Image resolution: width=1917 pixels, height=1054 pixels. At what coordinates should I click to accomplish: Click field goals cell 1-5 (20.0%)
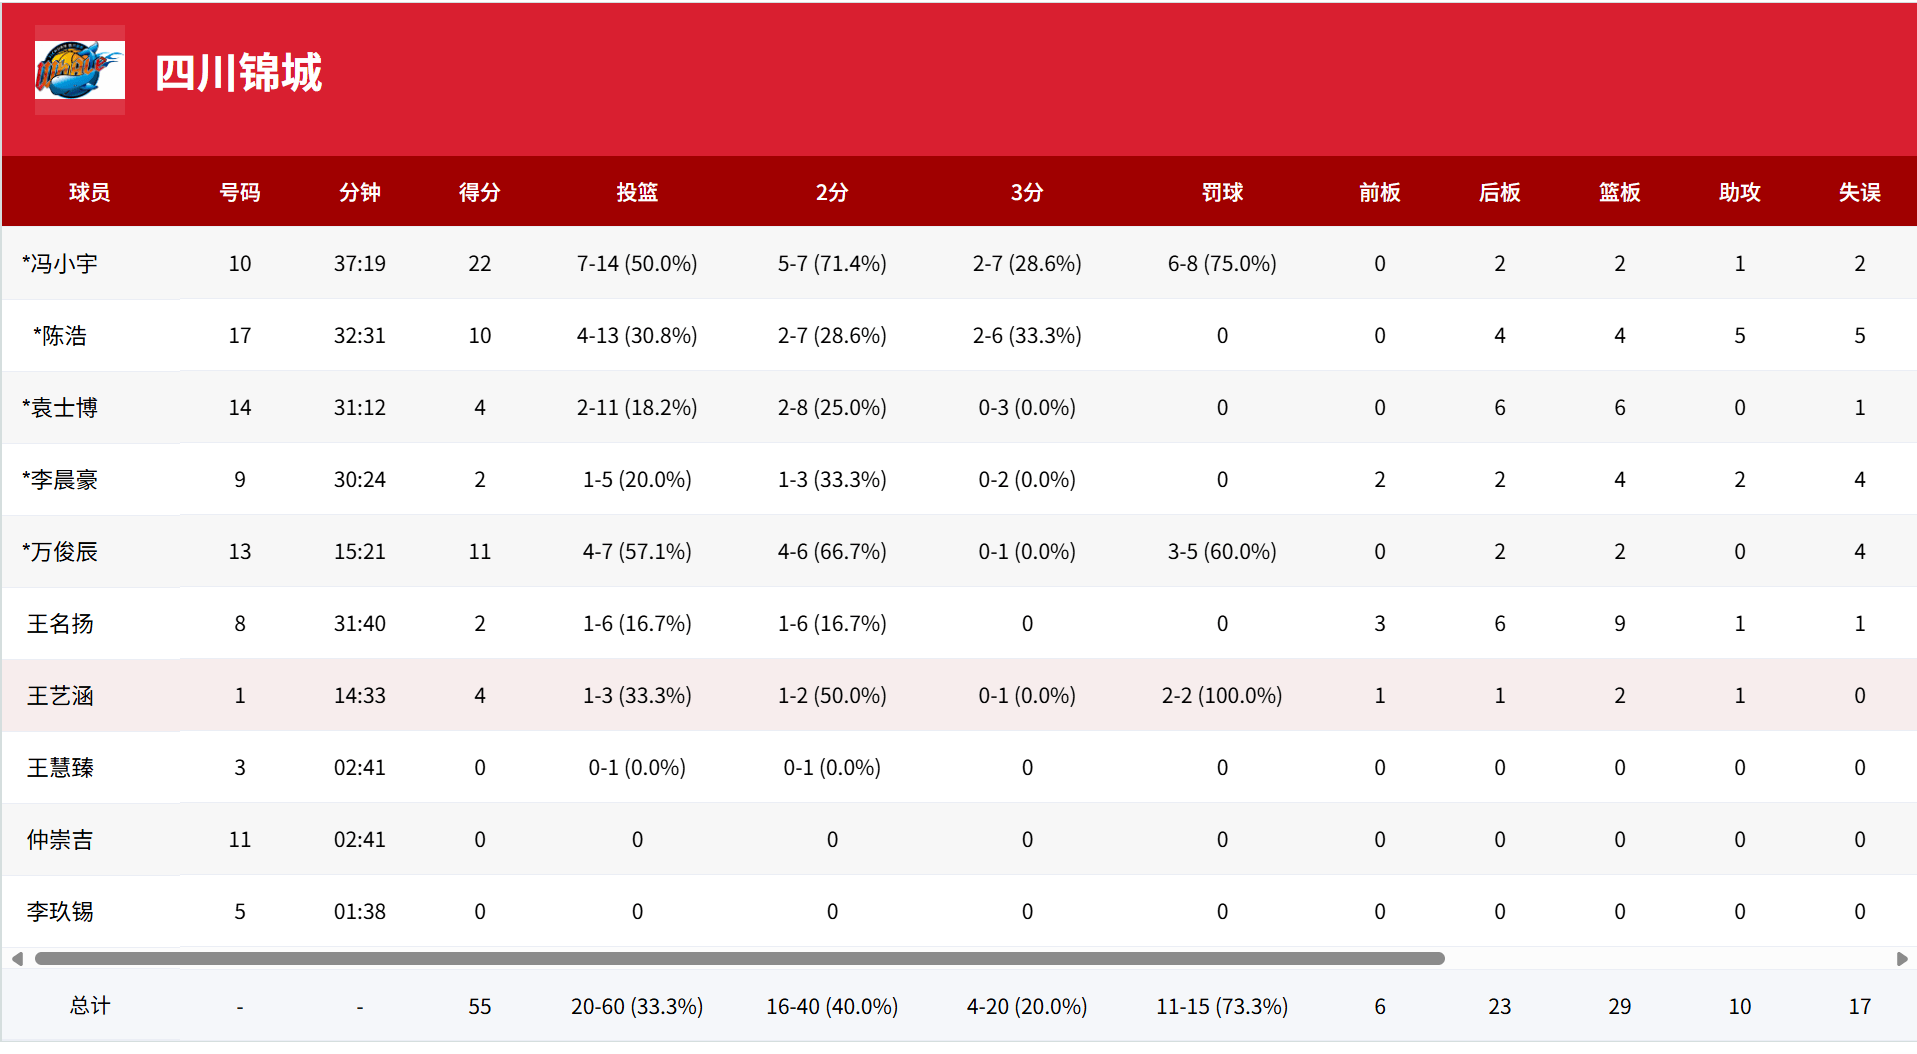click(x=637, y=480)
